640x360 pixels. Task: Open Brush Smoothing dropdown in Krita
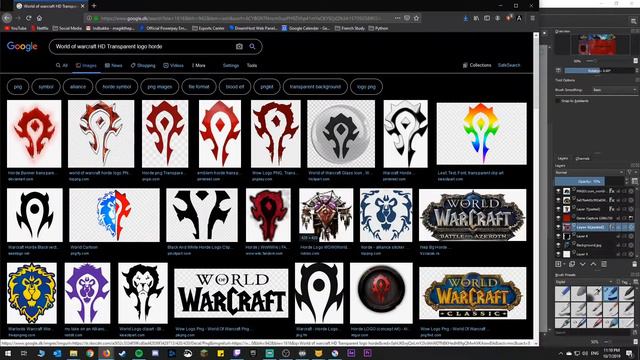(615, 90)
